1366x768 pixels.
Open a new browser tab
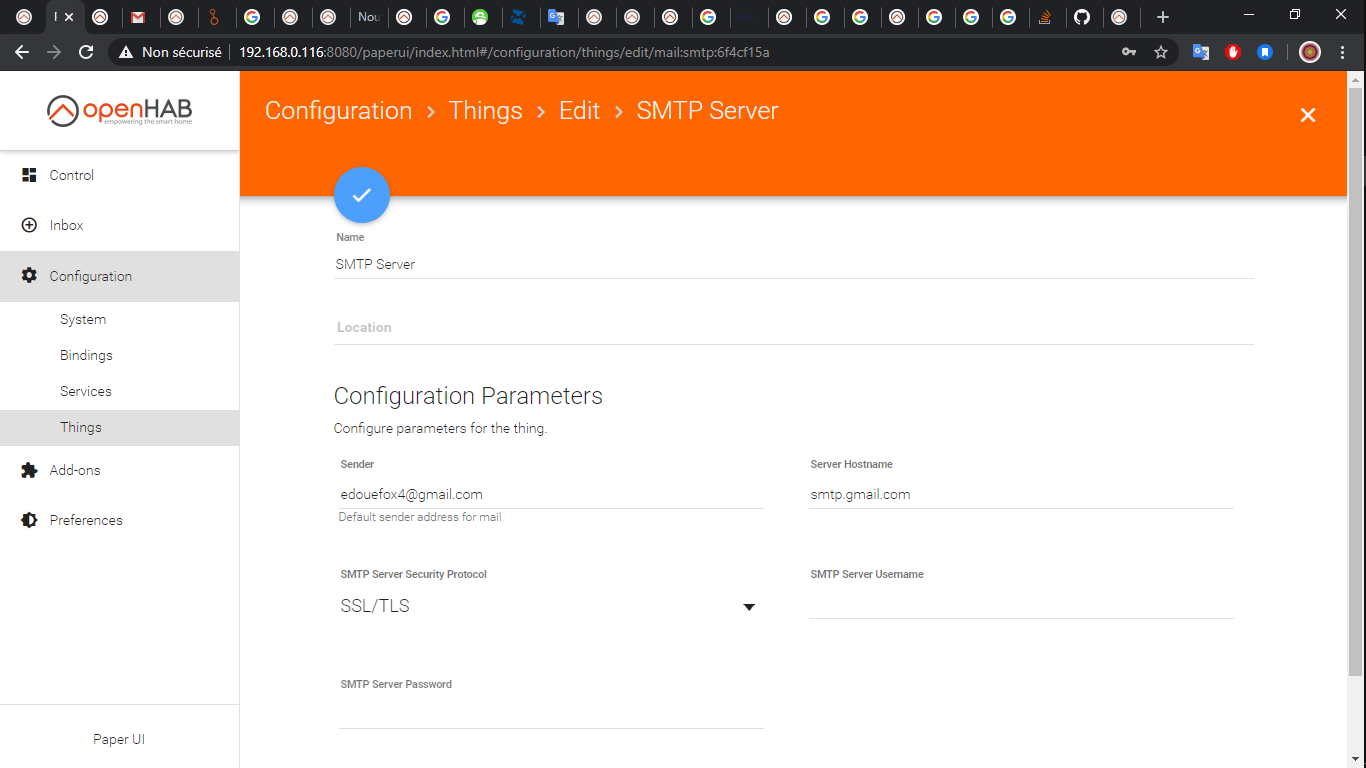1162,17
